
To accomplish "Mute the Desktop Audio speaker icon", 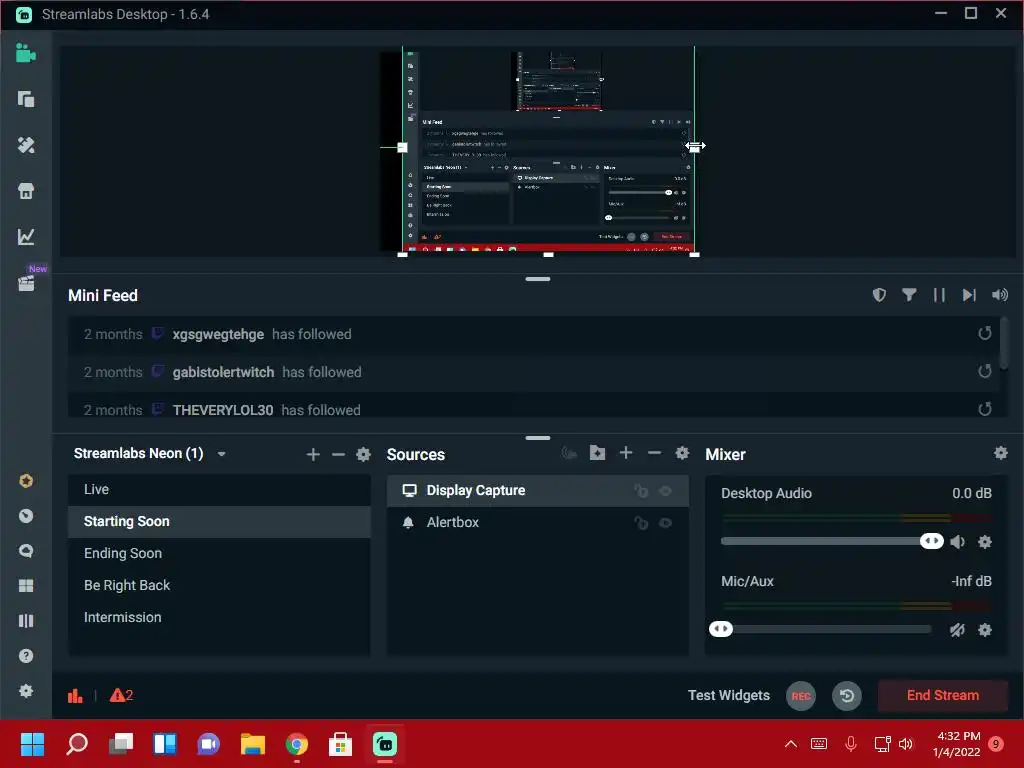I will click(958, 542).
